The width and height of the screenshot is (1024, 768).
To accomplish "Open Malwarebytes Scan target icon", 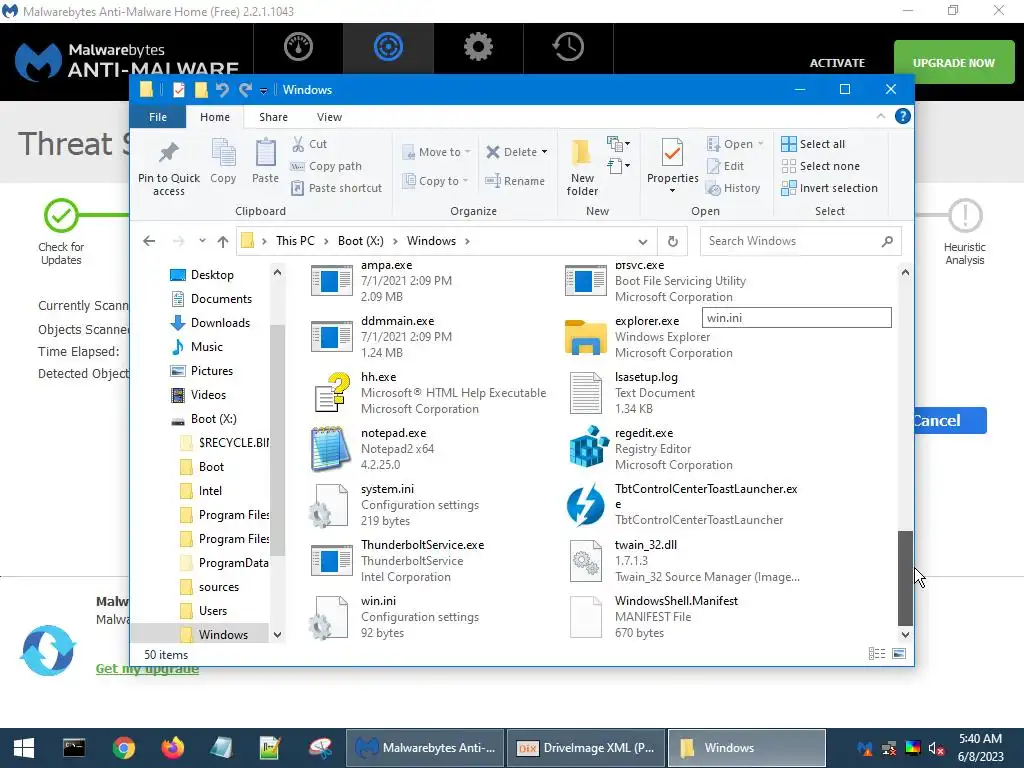I will (388, 47).
